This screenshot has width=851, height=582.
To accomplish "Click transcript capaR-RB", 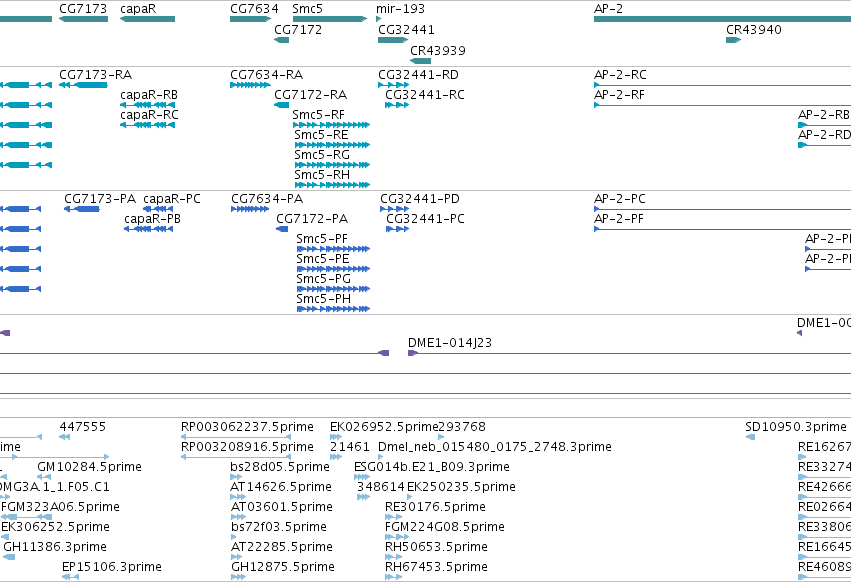I will click(149, 95).
